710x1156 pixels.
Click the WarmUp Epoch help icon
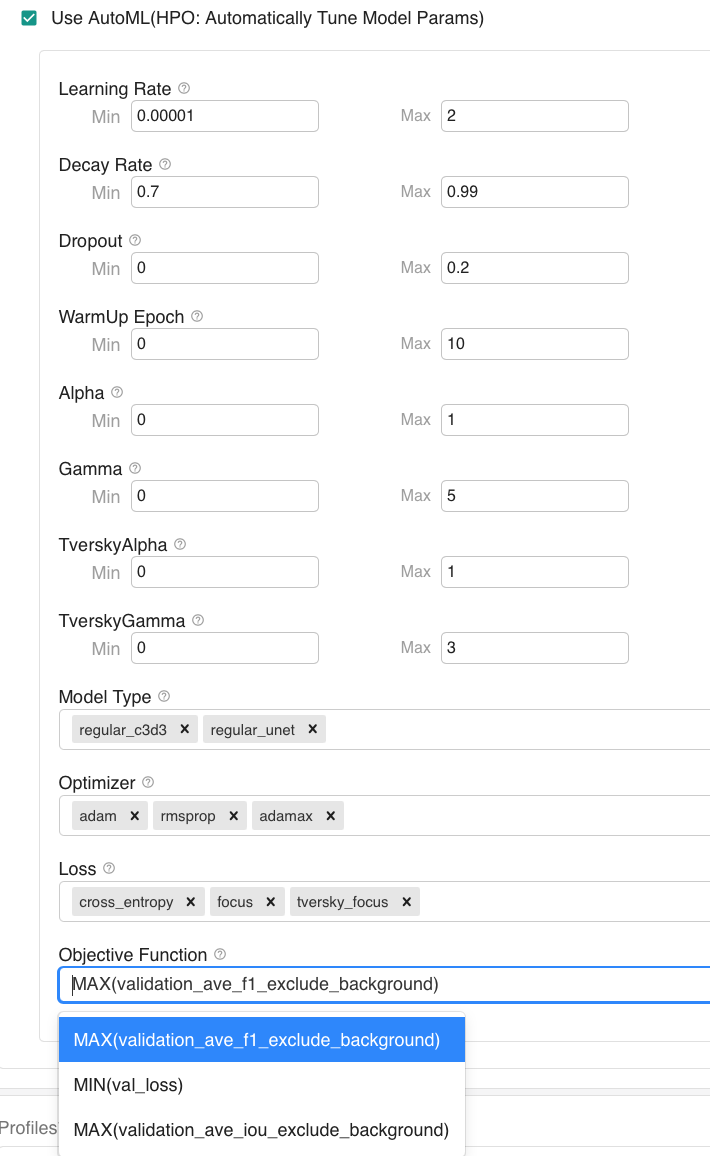coord(197,317)
